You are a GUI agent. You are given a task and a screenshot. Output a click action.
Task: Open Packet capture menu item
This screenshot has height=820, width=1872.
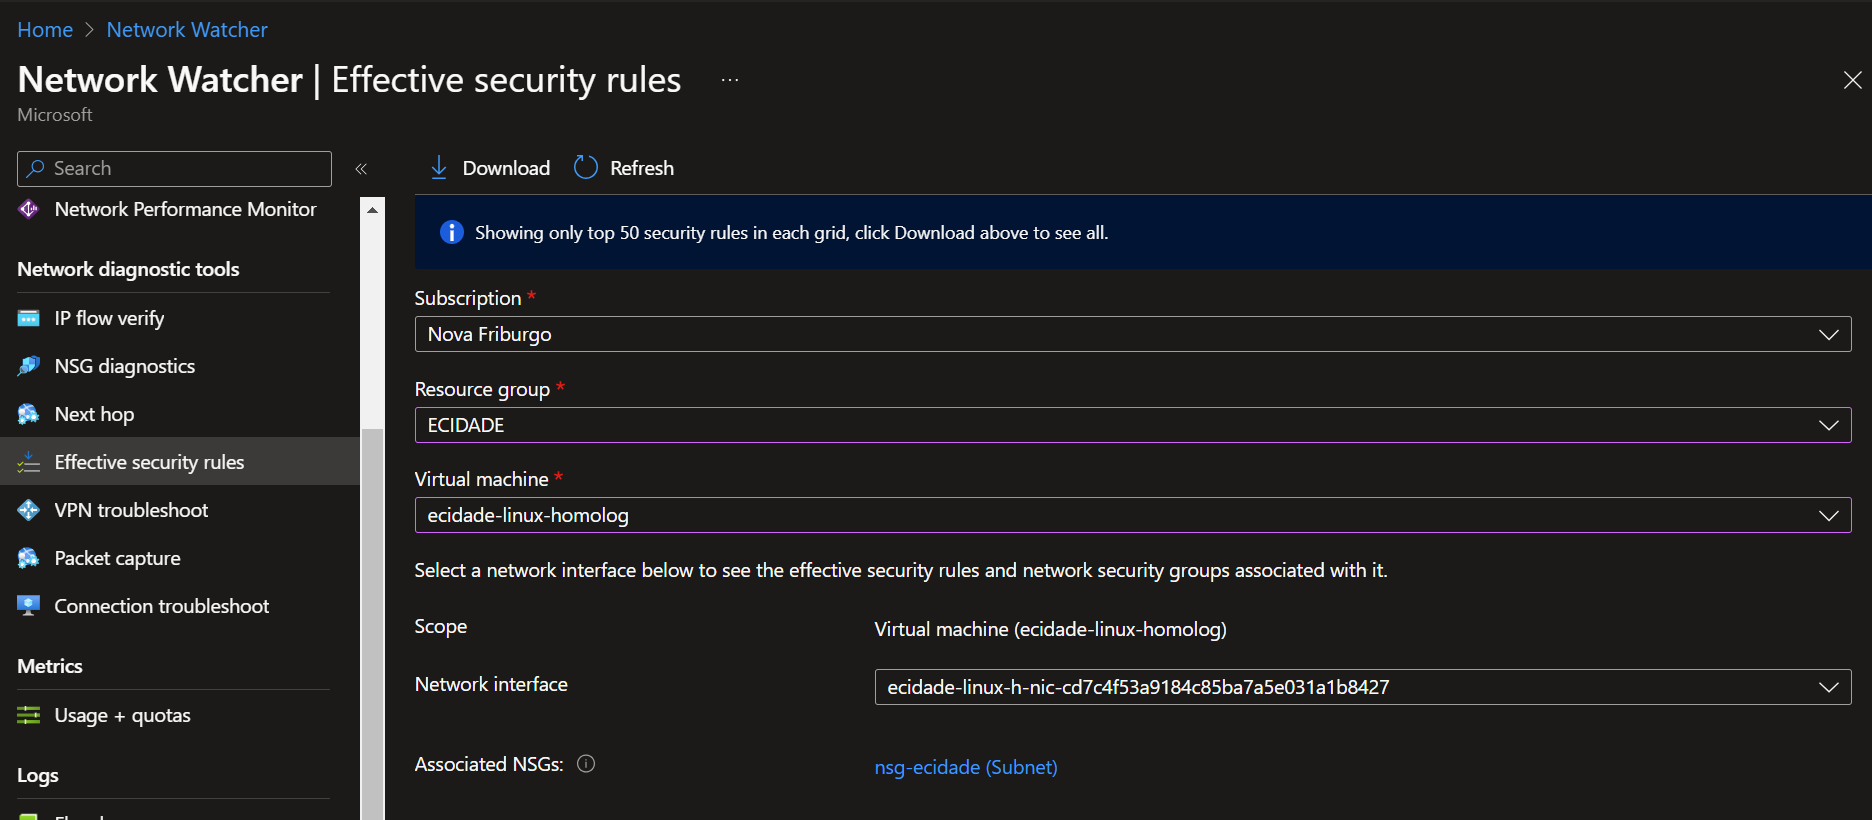(x=180, y=558)
